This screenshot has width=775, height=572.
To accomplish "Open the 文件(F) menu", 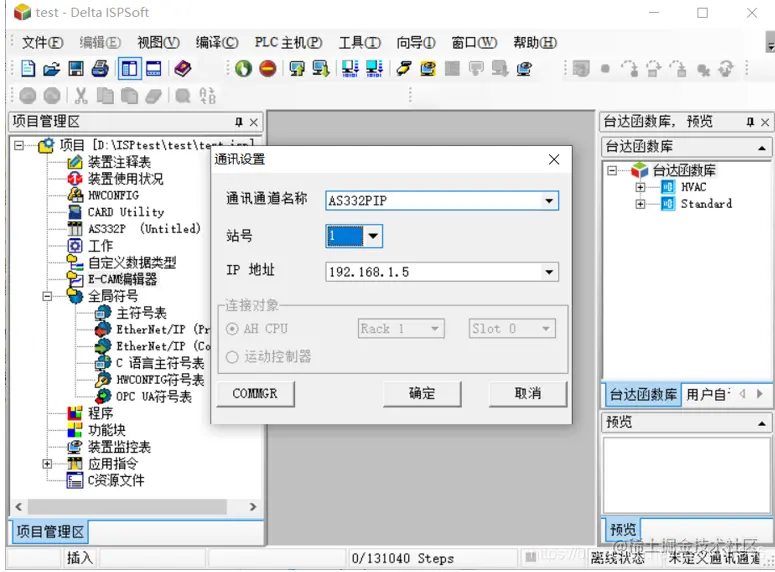I will [x=42, y=43].
